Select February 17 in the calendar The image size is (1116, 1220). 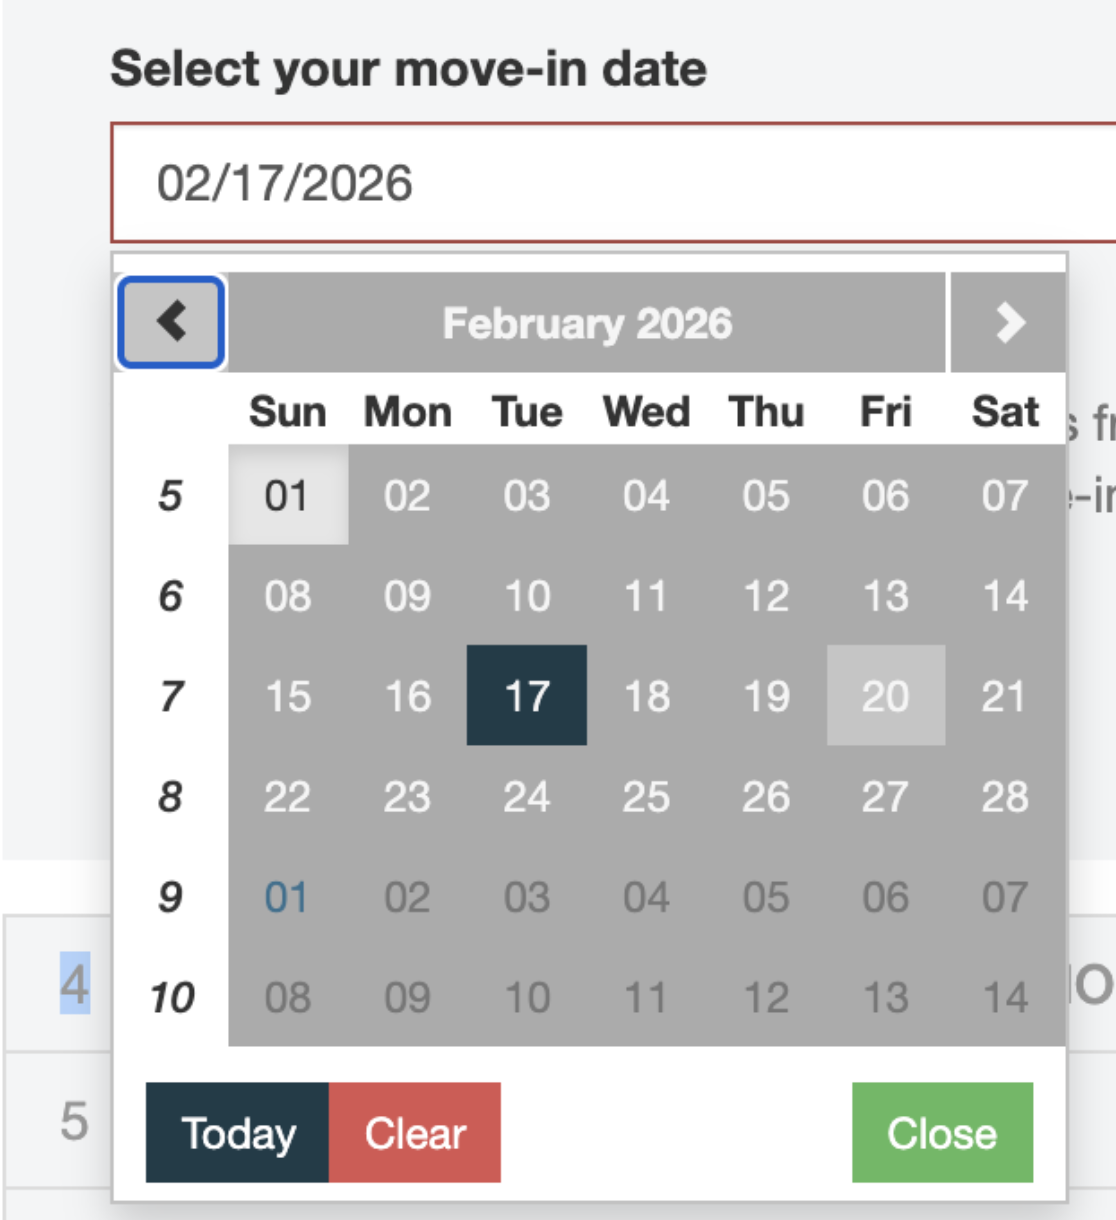[x=527, y=696]
